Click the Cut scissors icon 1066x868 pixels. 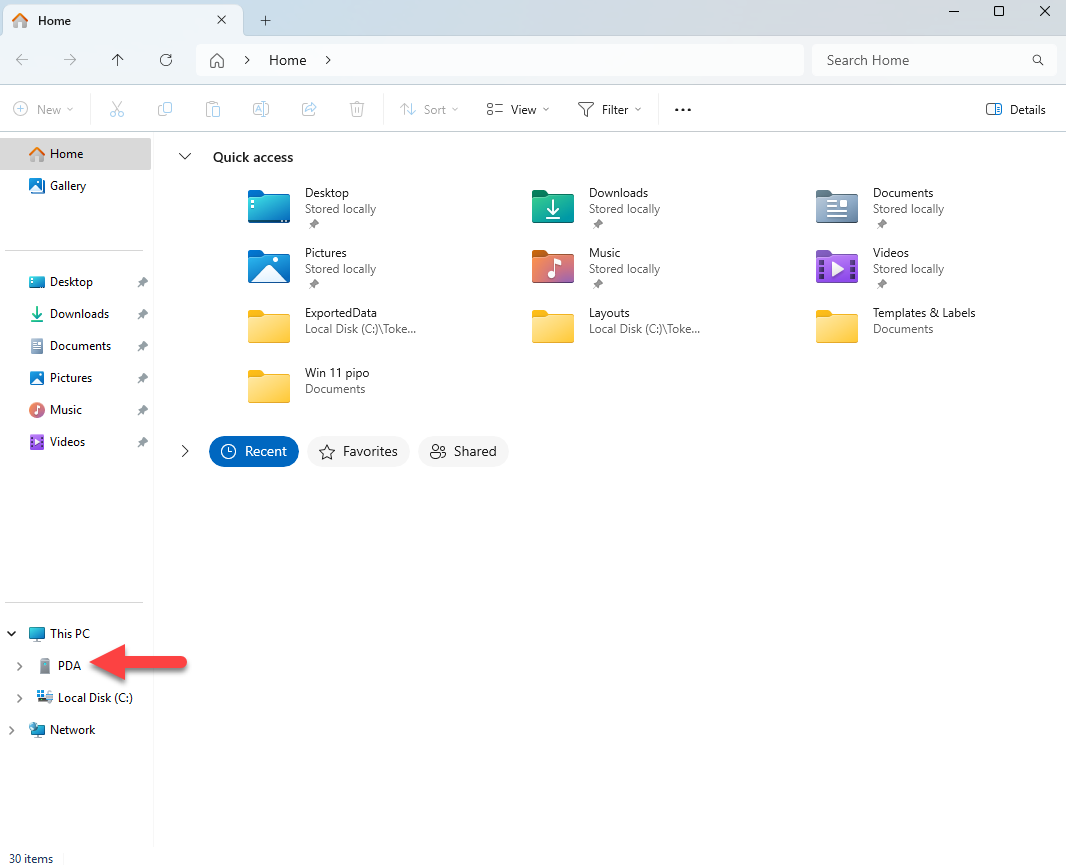(x=117, y=109)
